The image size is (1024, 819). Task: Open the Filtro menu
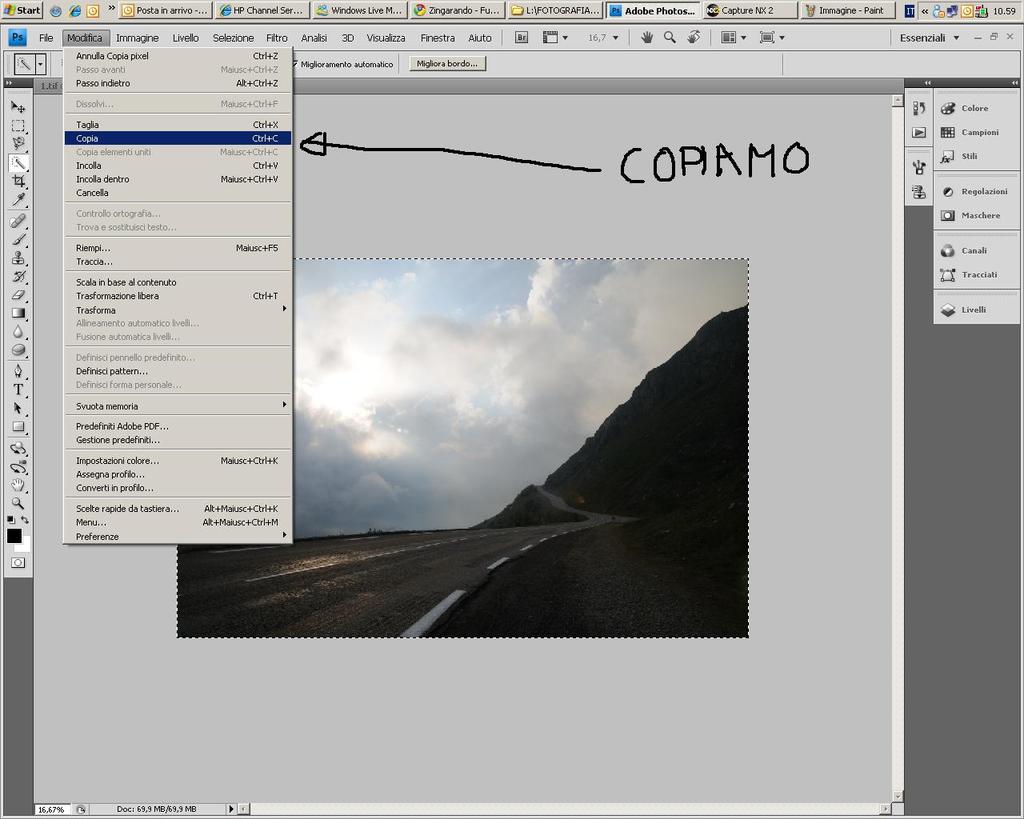point(276,38)
